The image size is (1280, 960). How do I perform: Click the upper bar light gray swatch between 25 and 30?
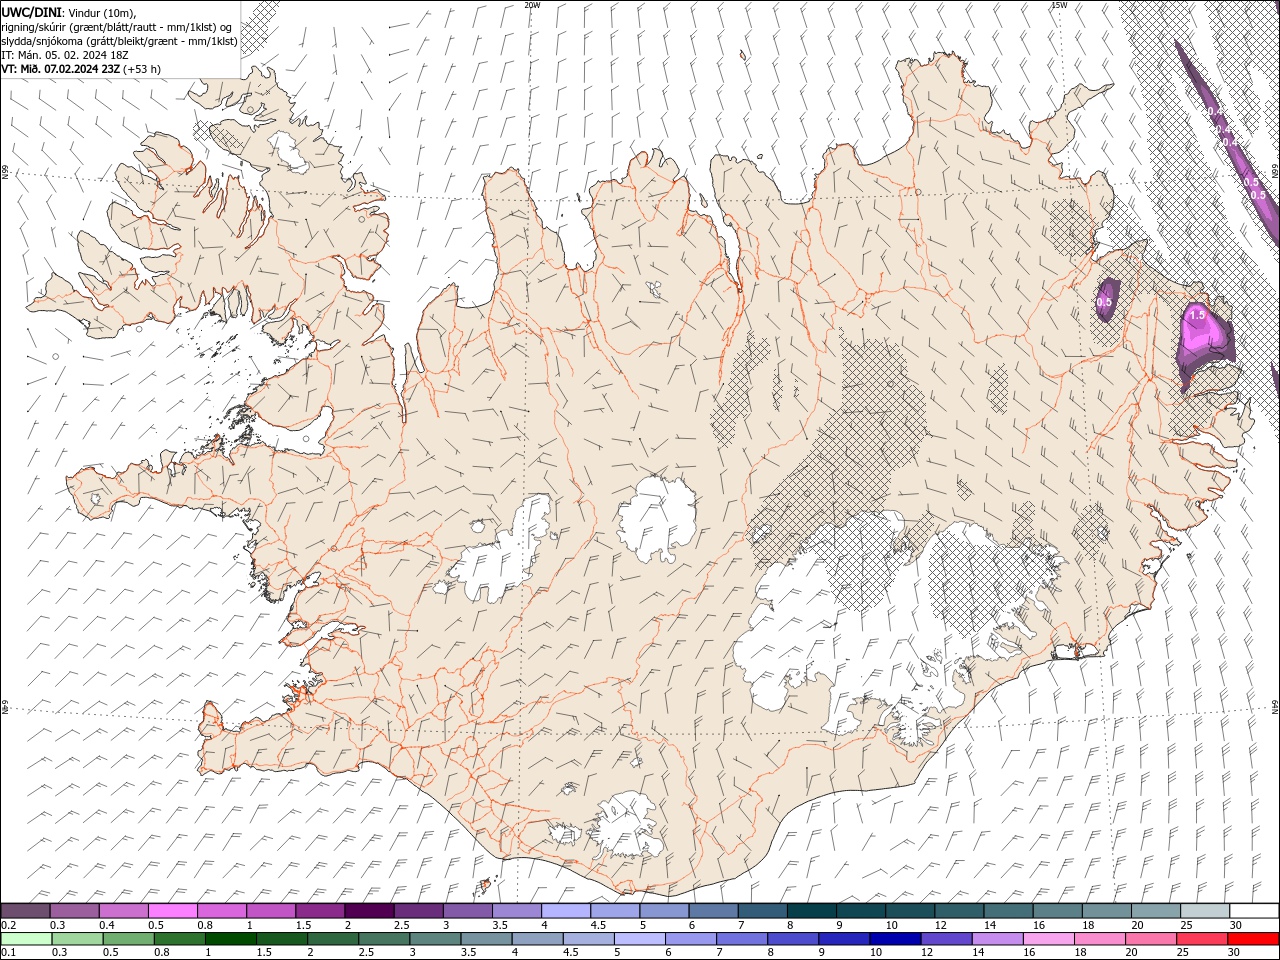[1205, 911]
